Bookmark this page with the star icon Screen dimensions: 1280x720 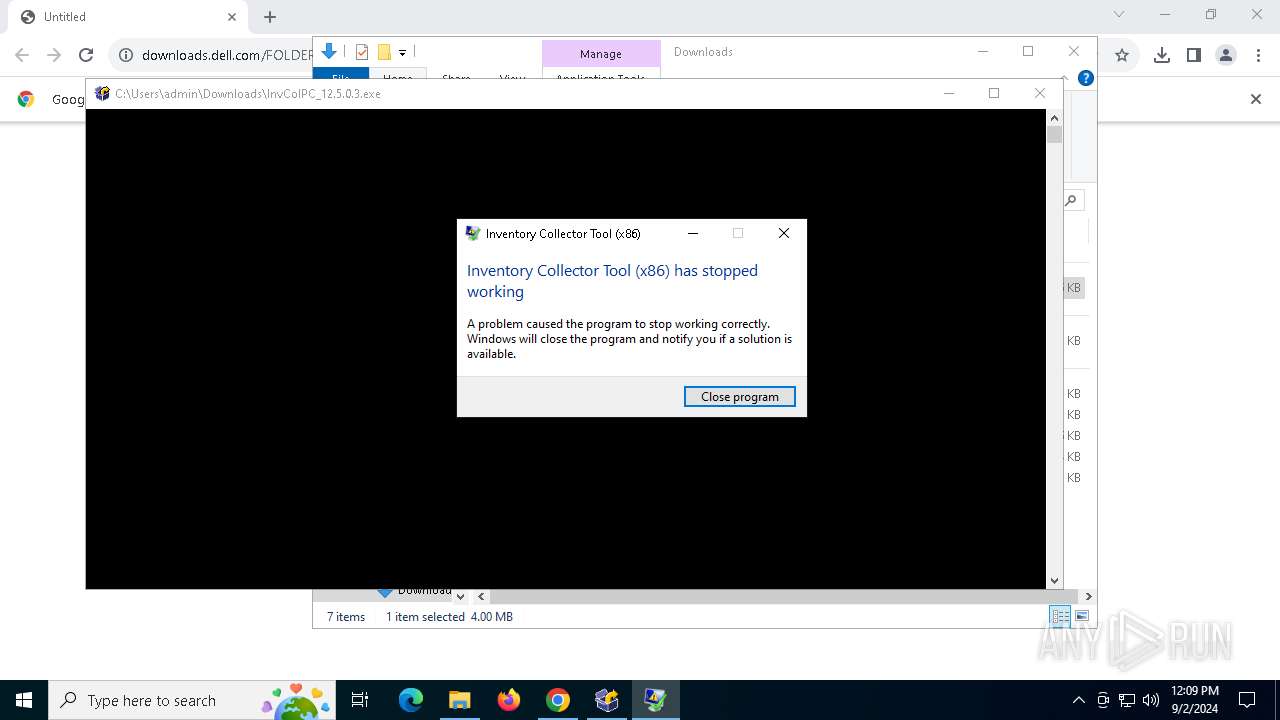point(1122,55)
